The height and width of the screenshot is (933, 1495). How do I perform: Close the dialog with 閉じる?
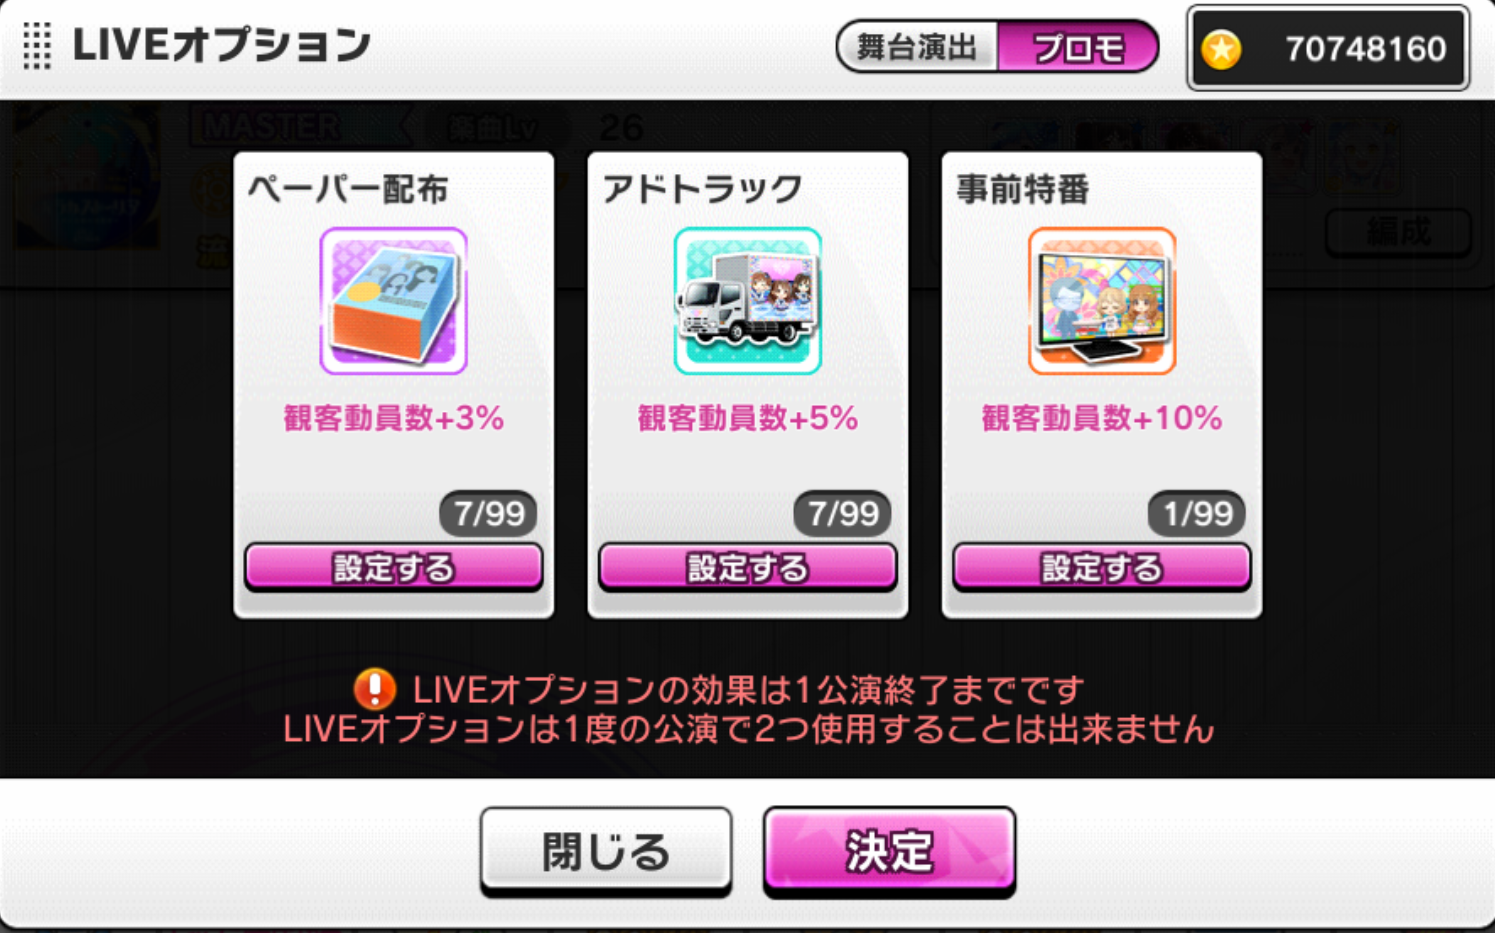[x=606, y=851]
